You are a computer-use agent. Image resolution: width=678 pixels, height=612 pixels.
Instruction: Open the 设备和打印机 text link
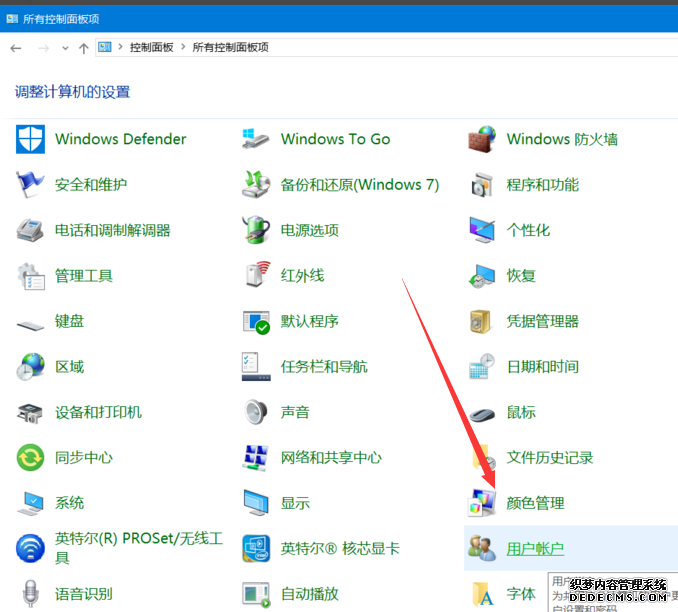tap(98, 412)
